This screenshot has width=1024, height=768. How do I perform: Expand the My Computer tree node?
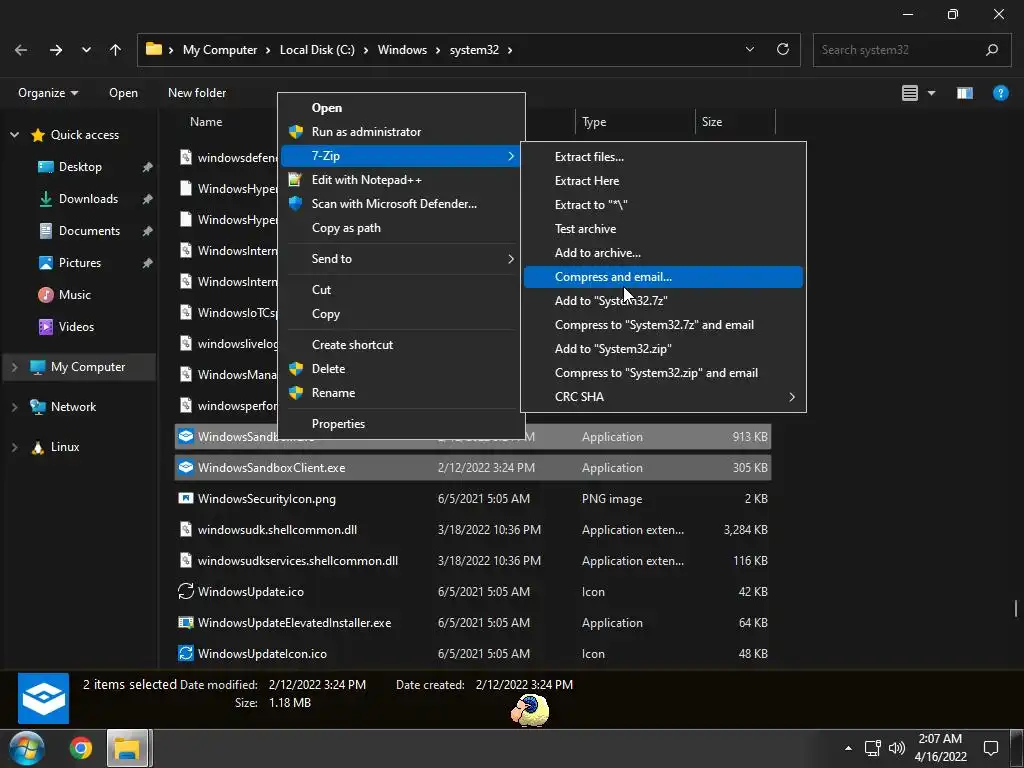14,367
